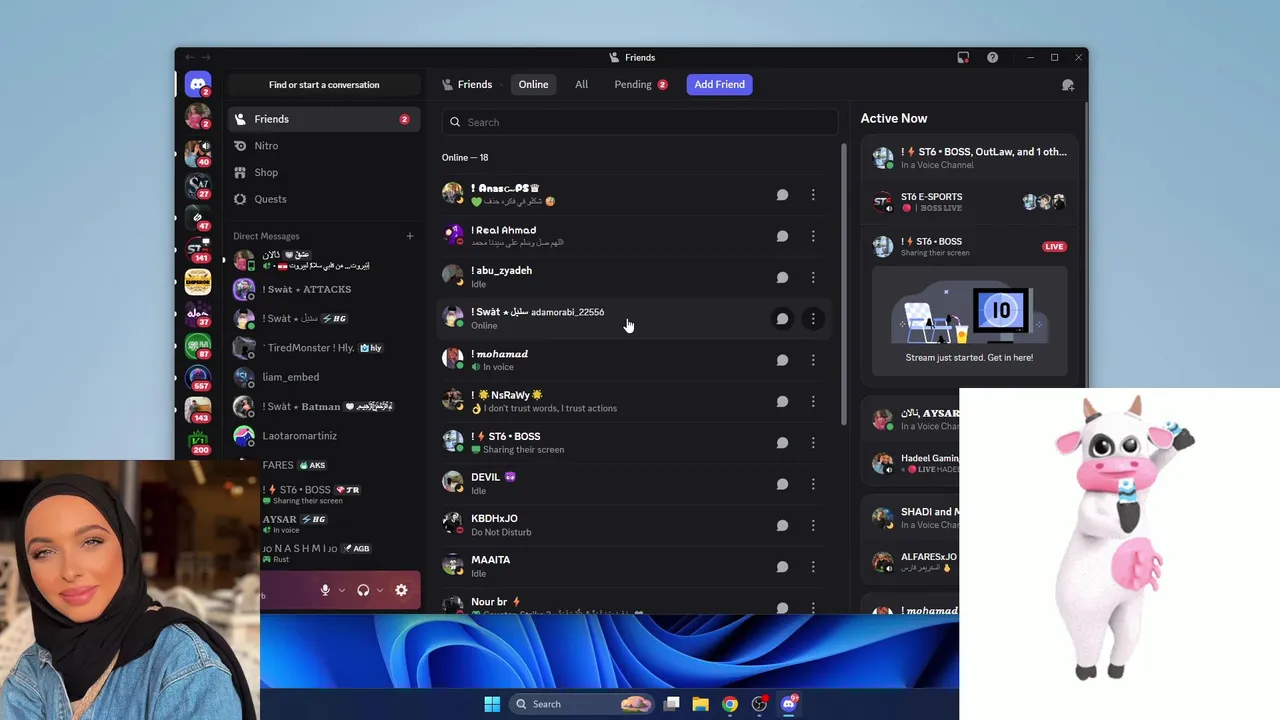Open File Explorer from the taskbar
This screenshot has height=720, width=1280.
click(x=700, y=704)
